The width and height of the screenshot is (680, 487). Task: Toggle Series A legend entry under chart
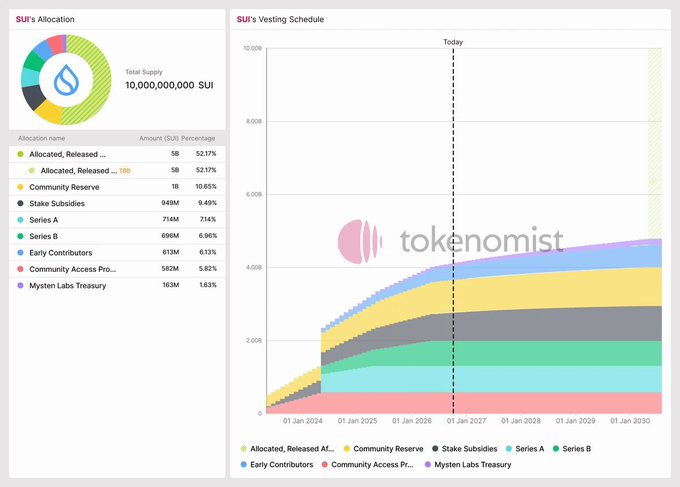(525, 448)
